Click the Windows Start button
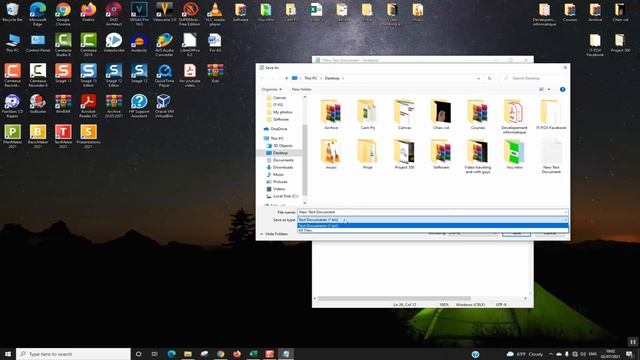The width and height of the screenshot is (640, 360). 8,354
